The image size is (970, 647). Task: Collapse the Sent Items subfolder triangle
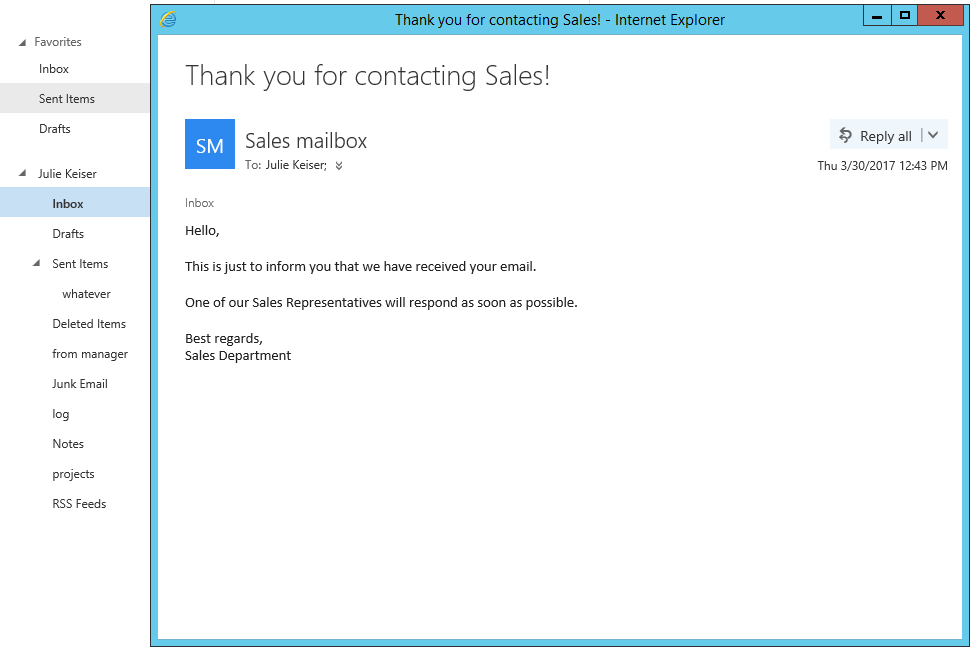(x=36, y=264)
